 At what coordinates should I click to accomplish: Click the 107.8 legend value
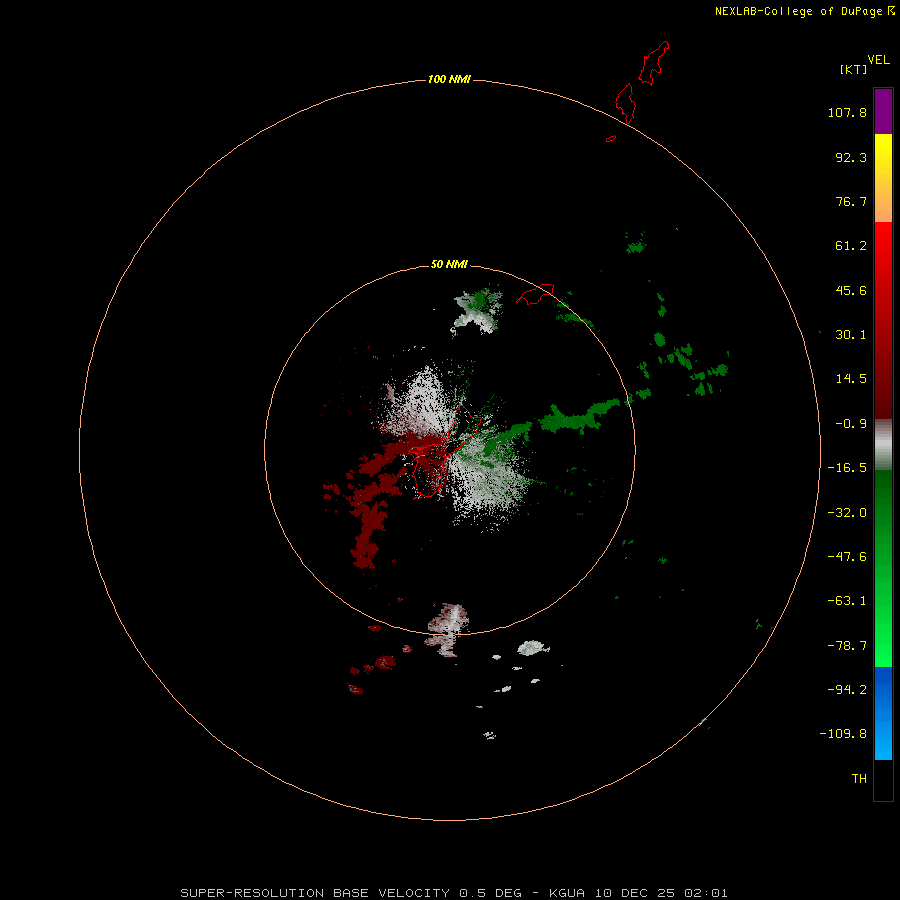tap(847, 112)
